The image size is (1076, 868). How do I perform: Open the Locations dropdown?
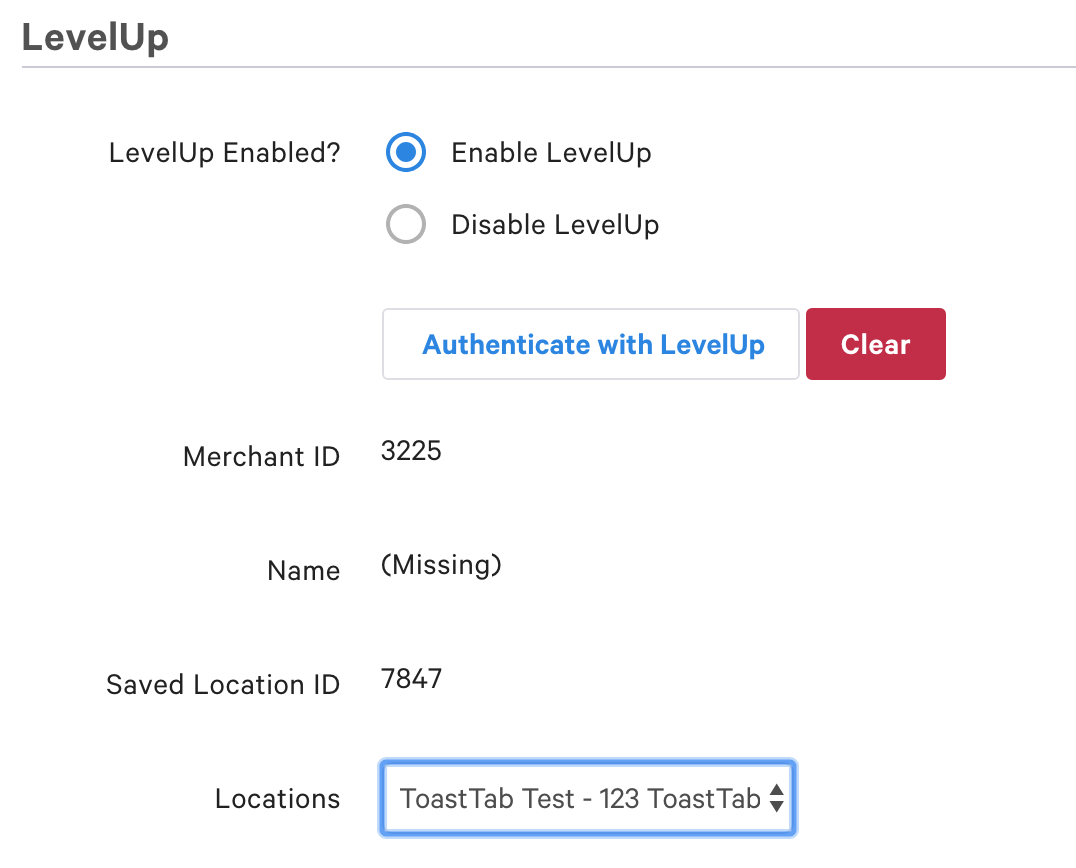pyautogui.click(x=587, y=798)
